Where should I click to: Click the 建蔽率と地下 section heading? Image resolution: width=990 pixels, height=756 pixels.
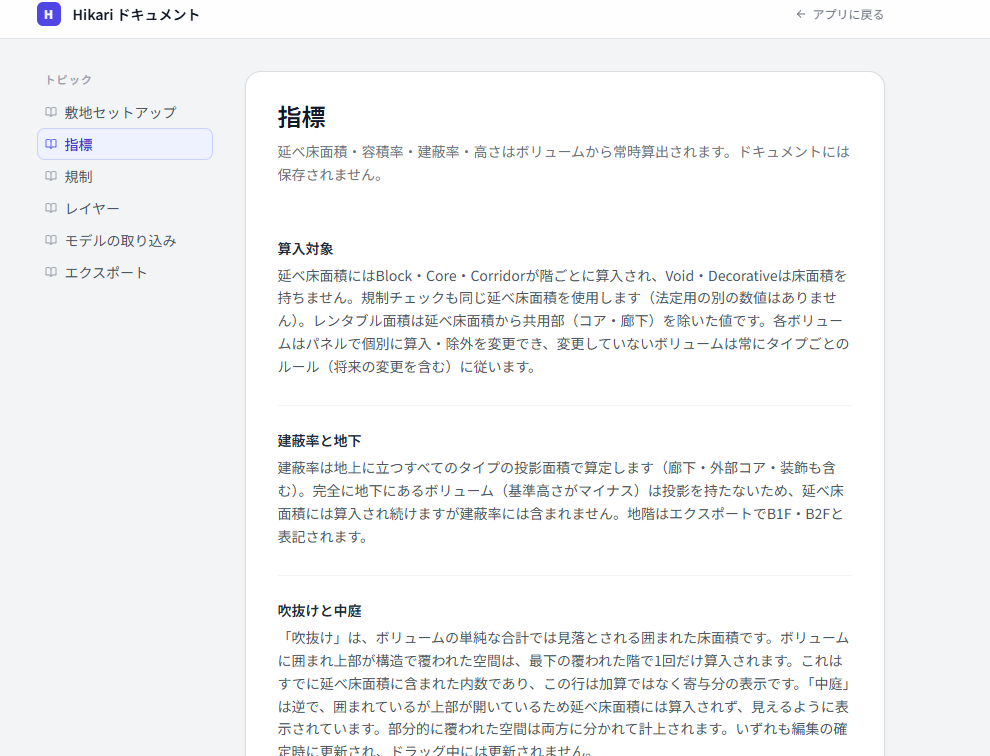coord(319,441)
